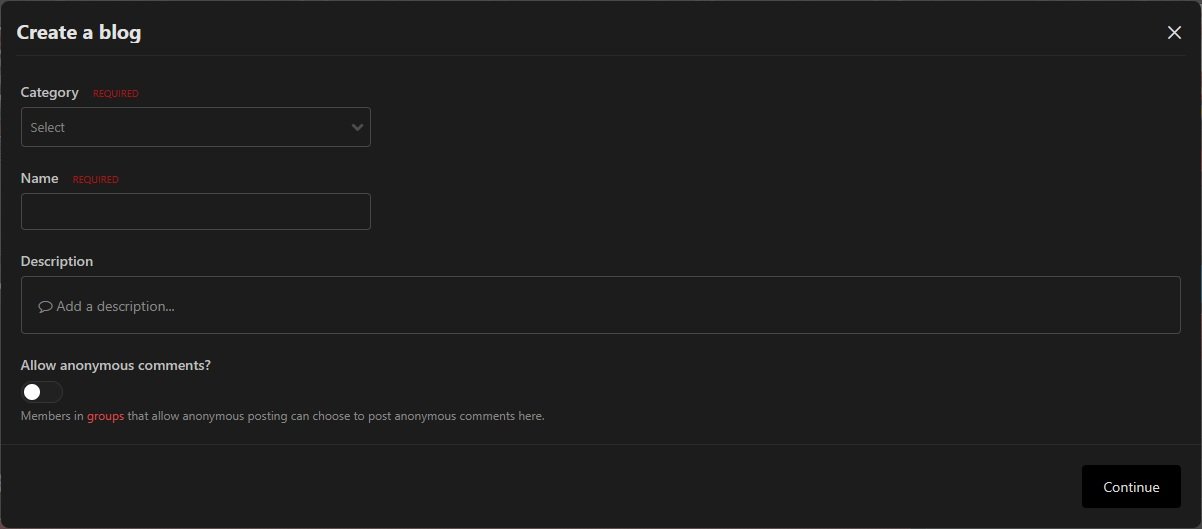This screenshot has height=529, width=1202.
Task: Click the 'Allow anonymous comments?' label
Action: click(115, 365)
